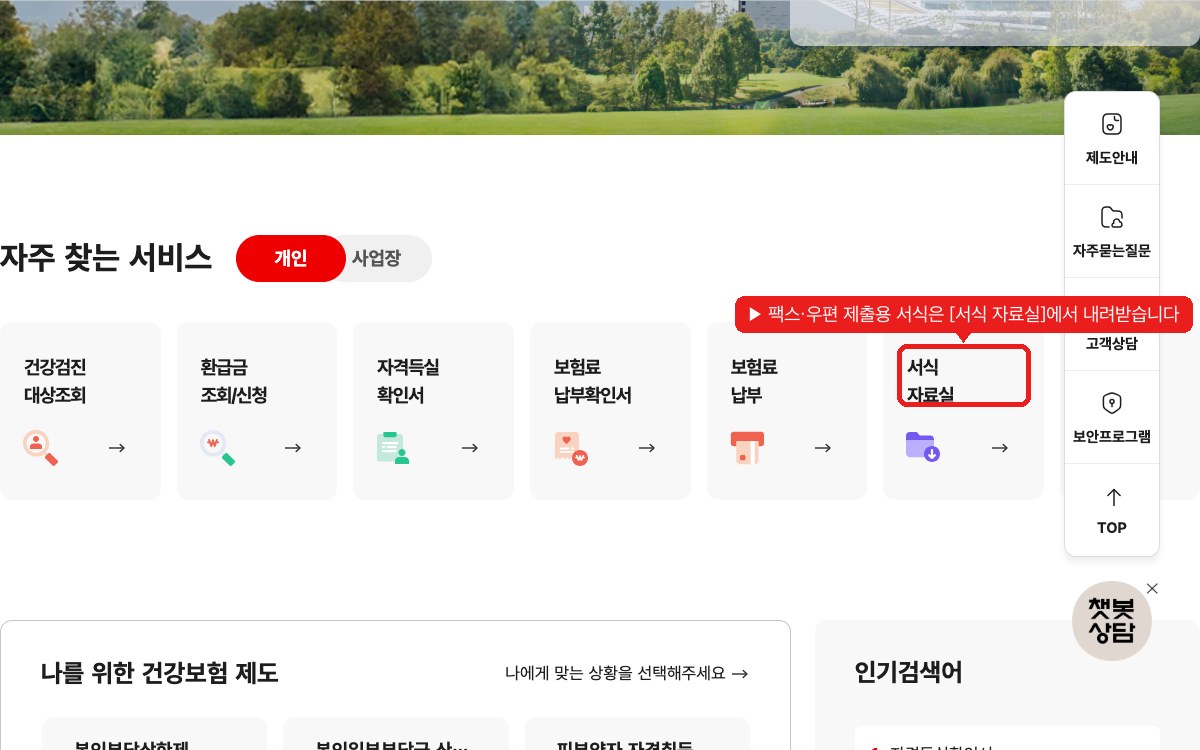Click the 나를 위한 건강보험 제도 heading
Screen dimensions: 1200x750
160,673
